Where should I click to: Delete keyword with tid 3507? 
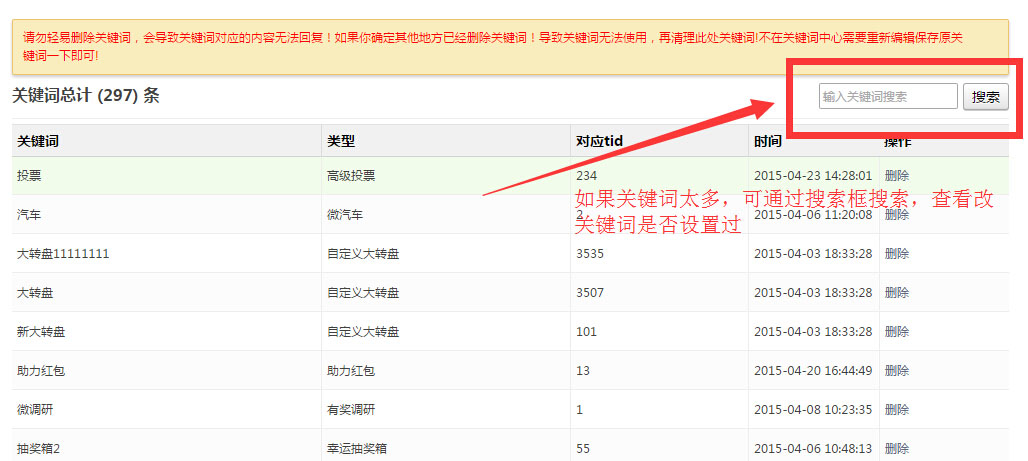tap(896, 293)
